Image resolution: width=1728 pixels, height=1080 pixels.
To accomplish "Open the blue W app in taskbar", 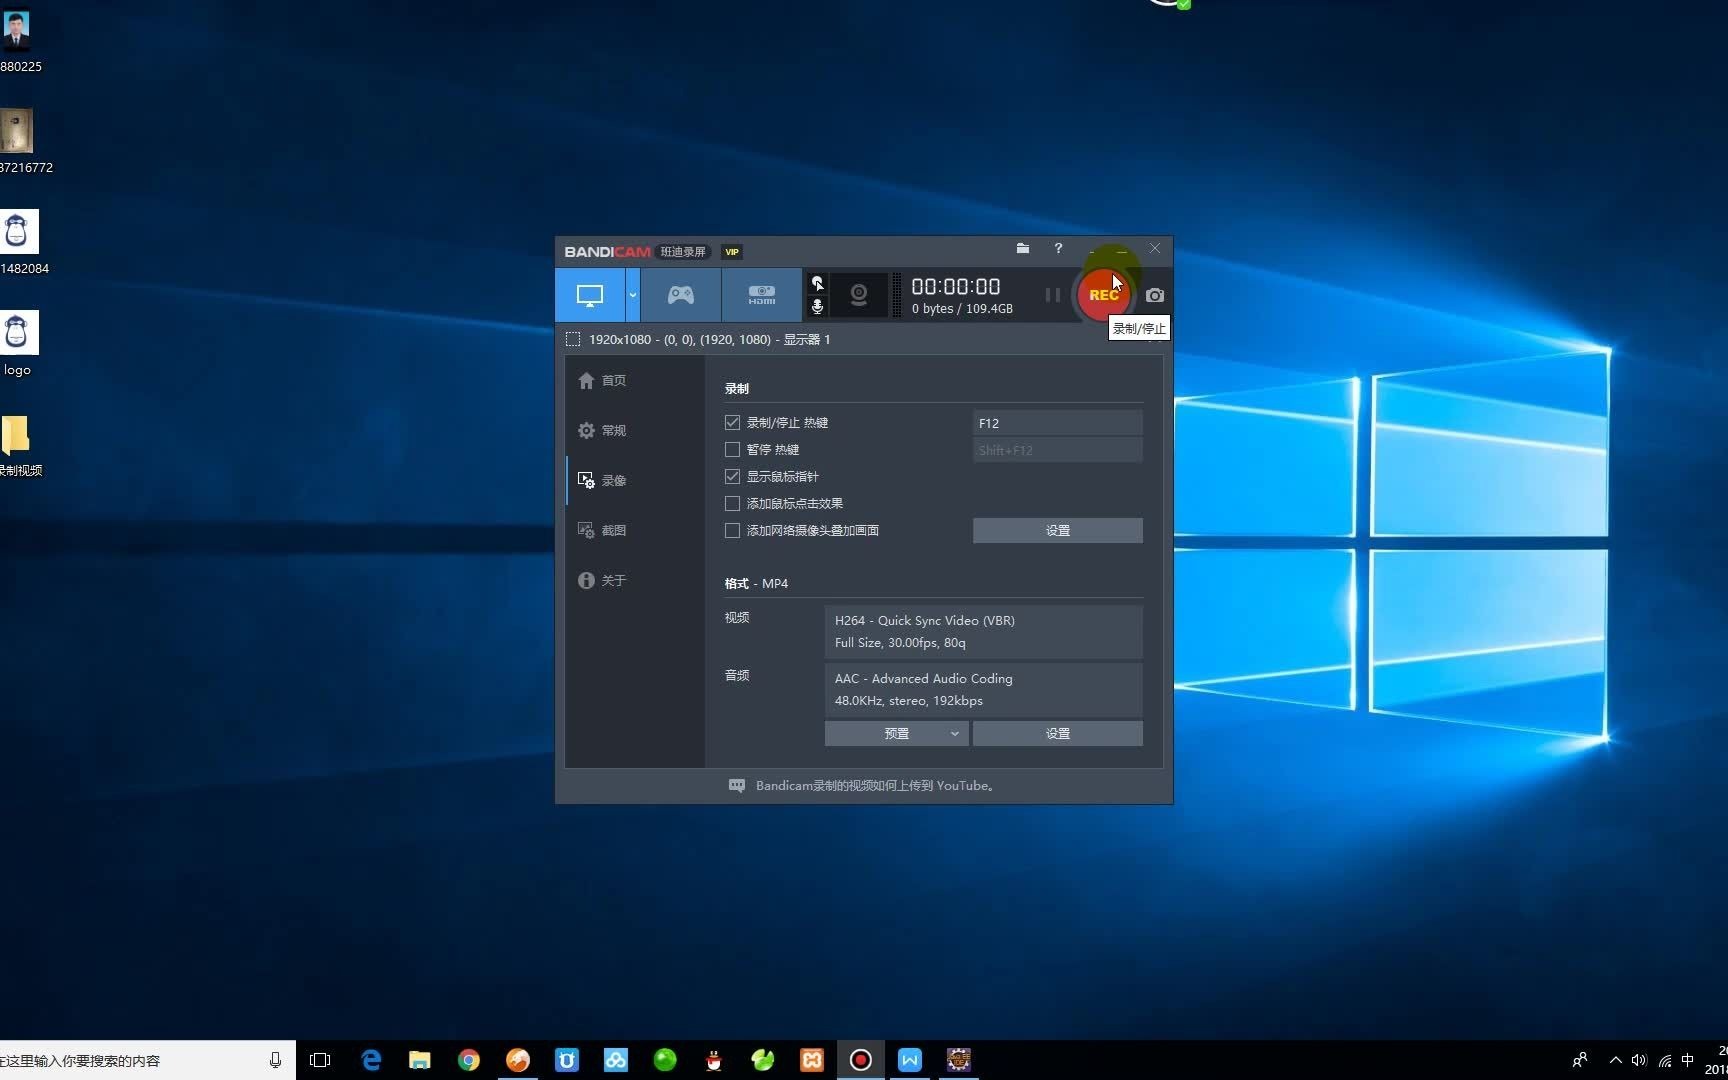I will 910,1060.
